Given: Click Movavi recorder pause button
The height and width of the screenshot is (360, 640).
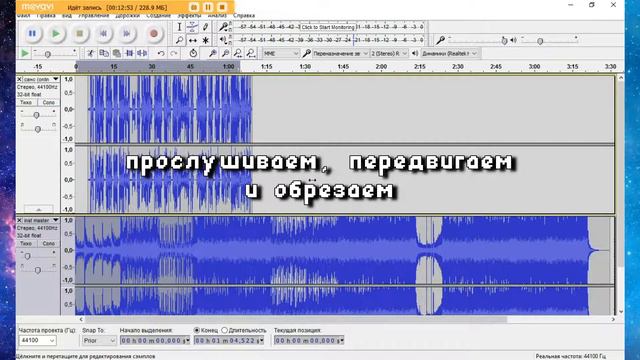Looking at the screenshot, I should pos(208,7).
